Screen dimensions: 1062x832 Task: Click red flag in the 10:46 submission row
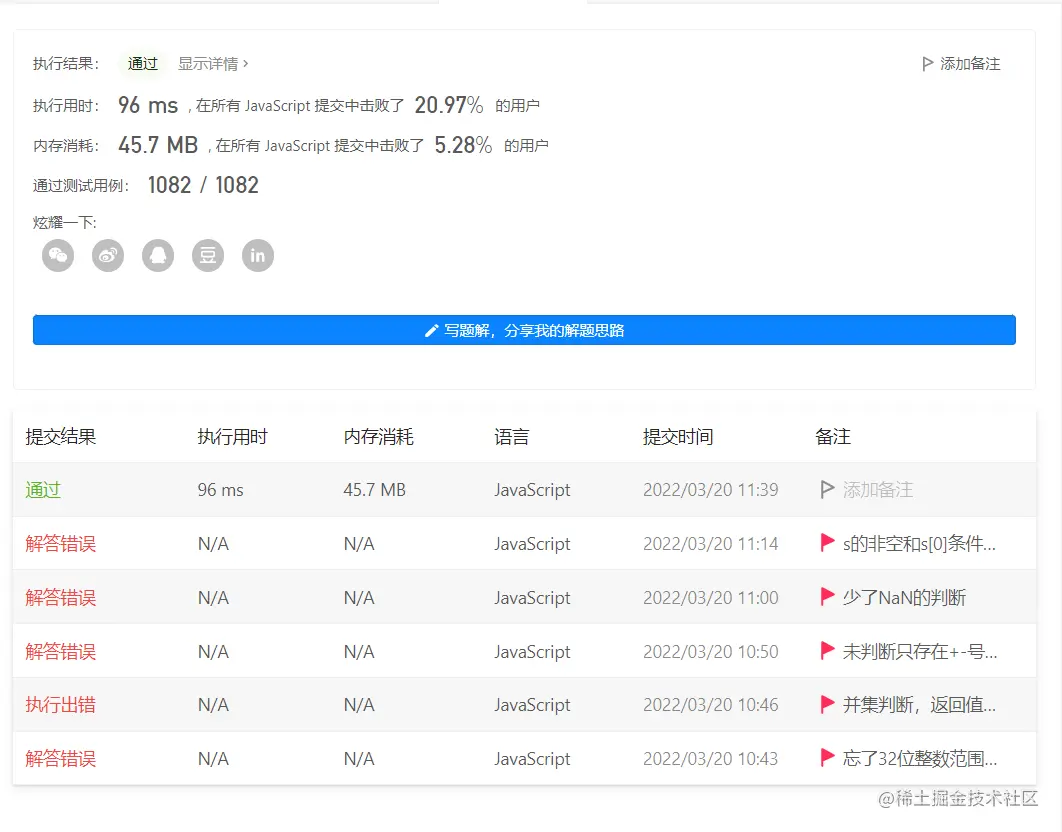[827, 704]
